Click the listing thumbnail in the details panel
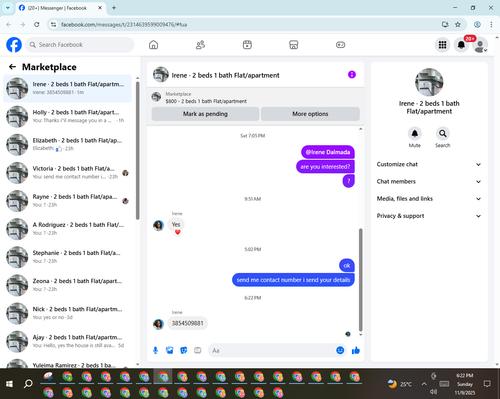Viewport: 500px width, 399px height. (x=429, y=82)
